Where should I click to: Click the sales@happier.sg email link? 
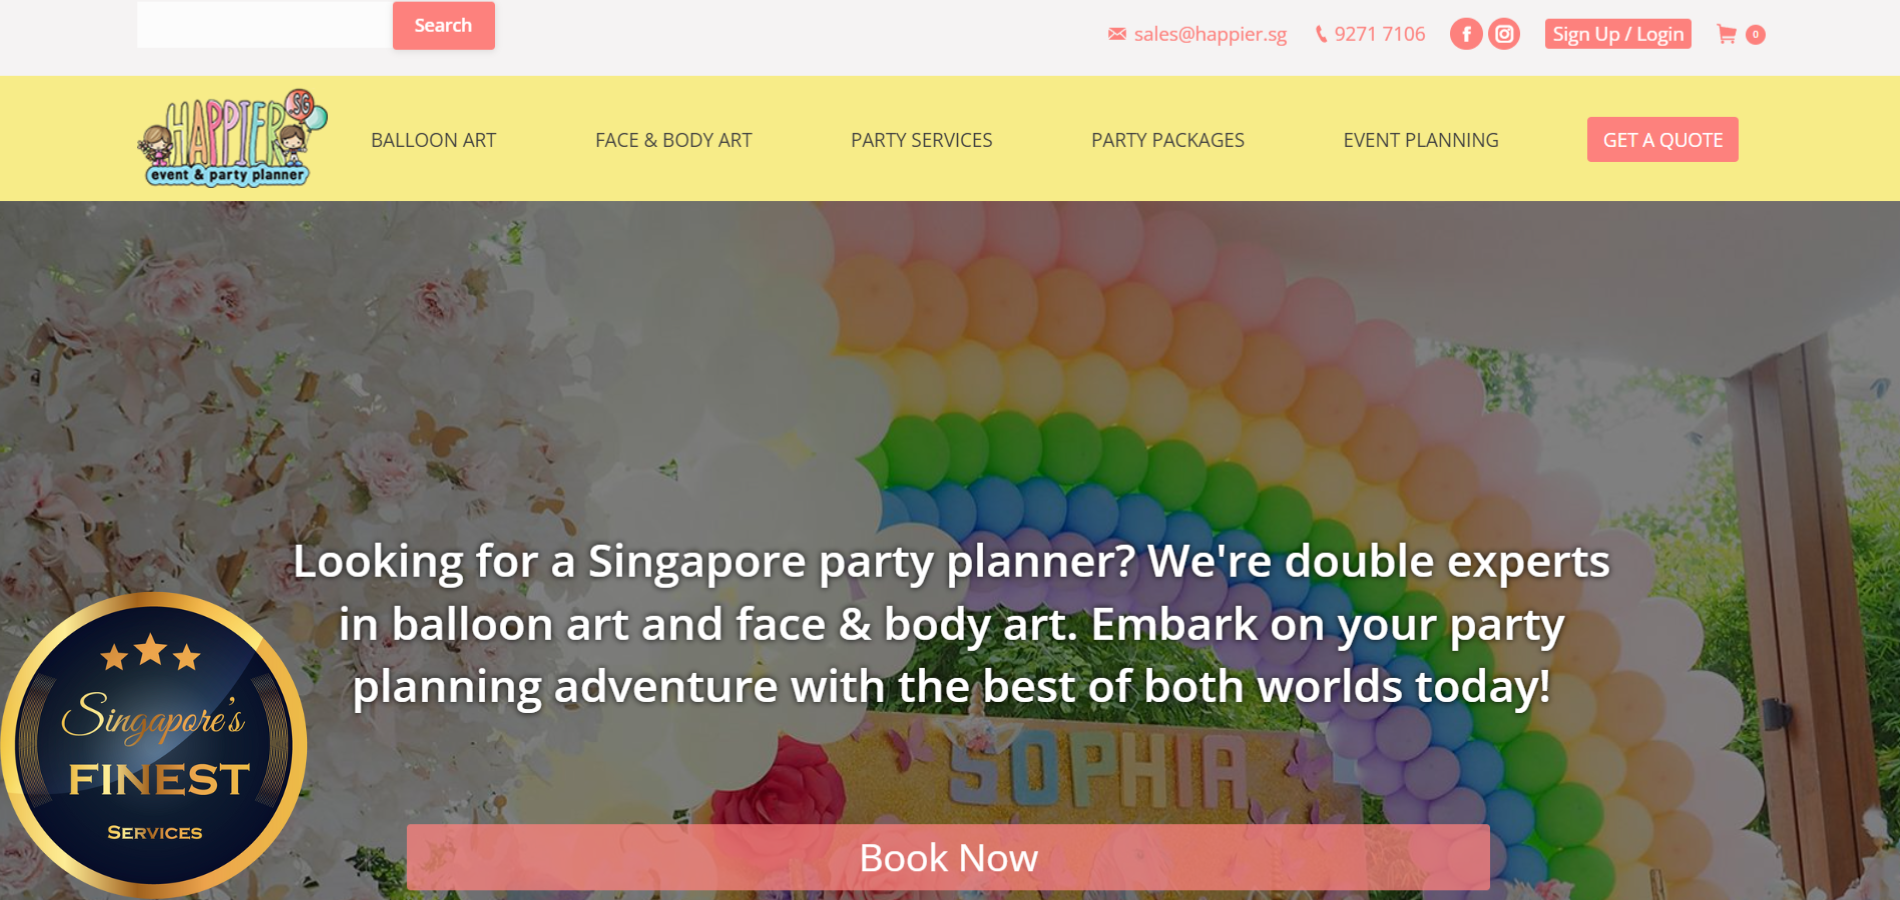(x=1210, y=34)
